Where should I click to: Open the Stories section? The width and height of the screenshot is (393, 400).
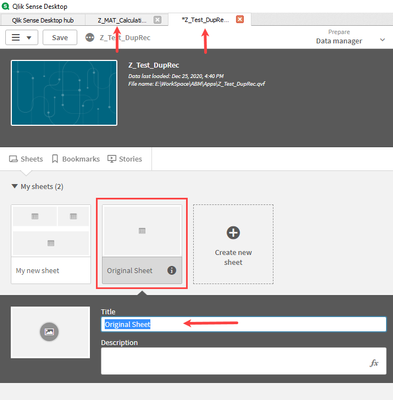125,159
